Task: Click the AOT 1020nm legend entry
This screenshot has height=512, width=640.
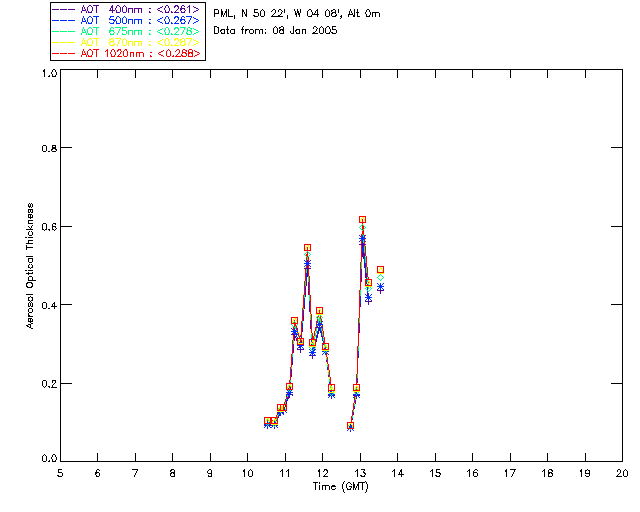Action: tap(127, 53)
